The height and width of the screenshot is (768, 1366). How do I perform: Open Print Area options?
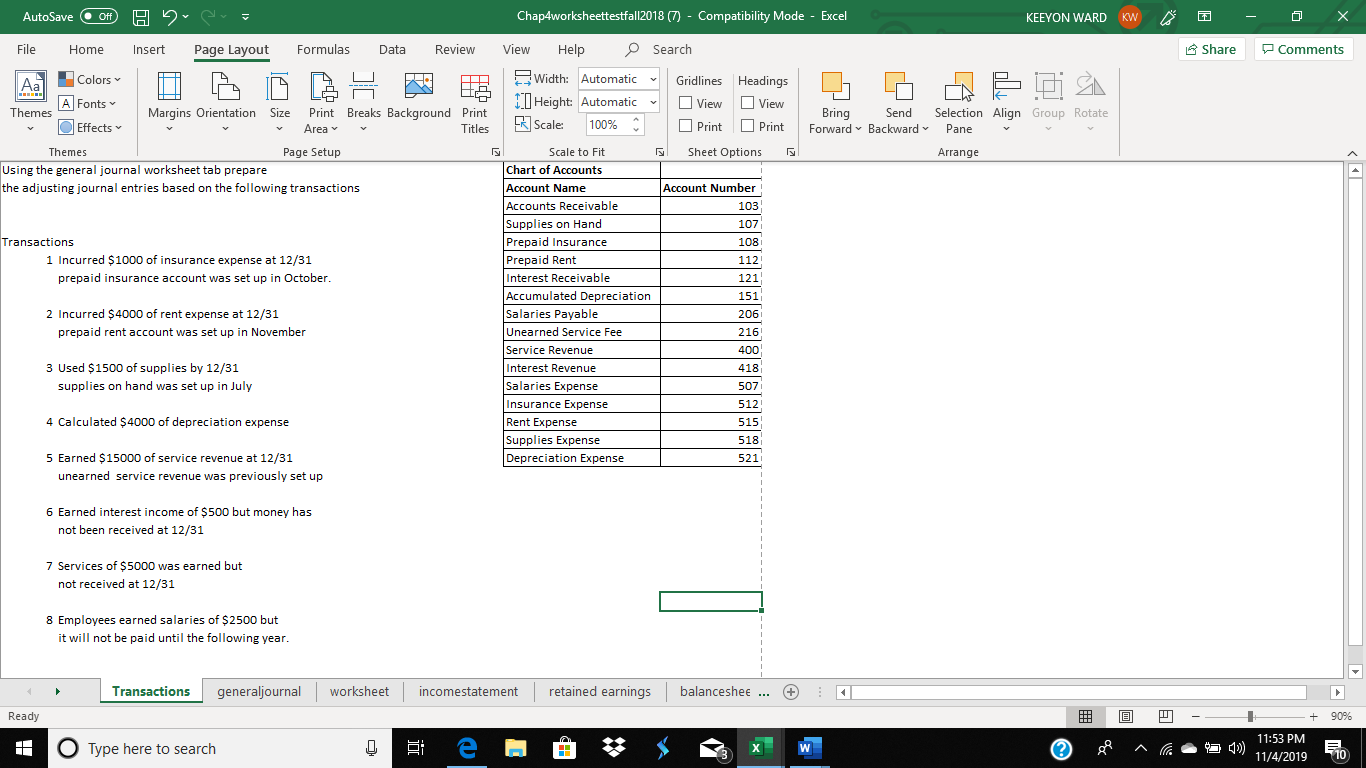[321, 103]
